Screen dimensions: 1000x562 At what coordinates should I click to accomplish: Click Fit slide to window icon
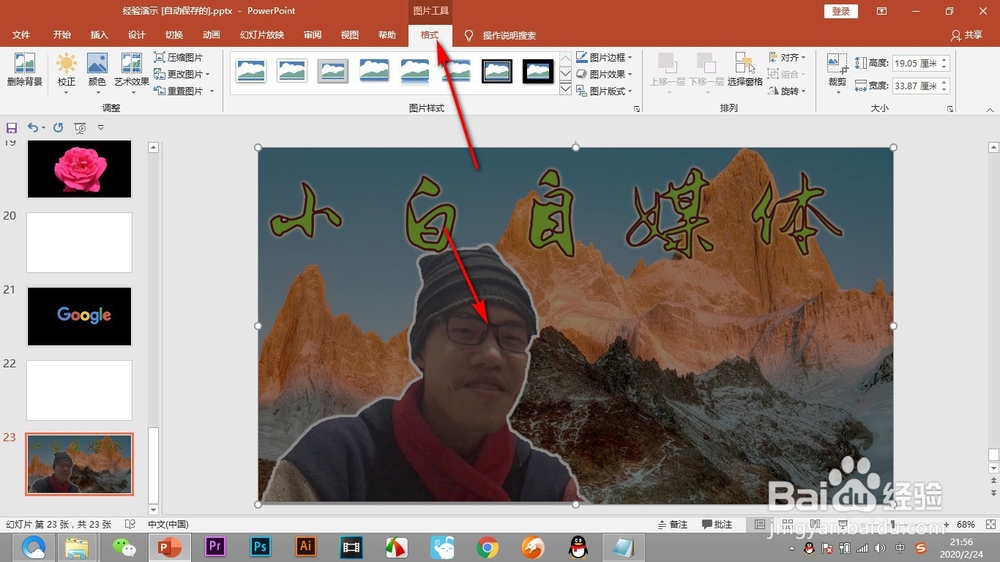pos(990,524)
